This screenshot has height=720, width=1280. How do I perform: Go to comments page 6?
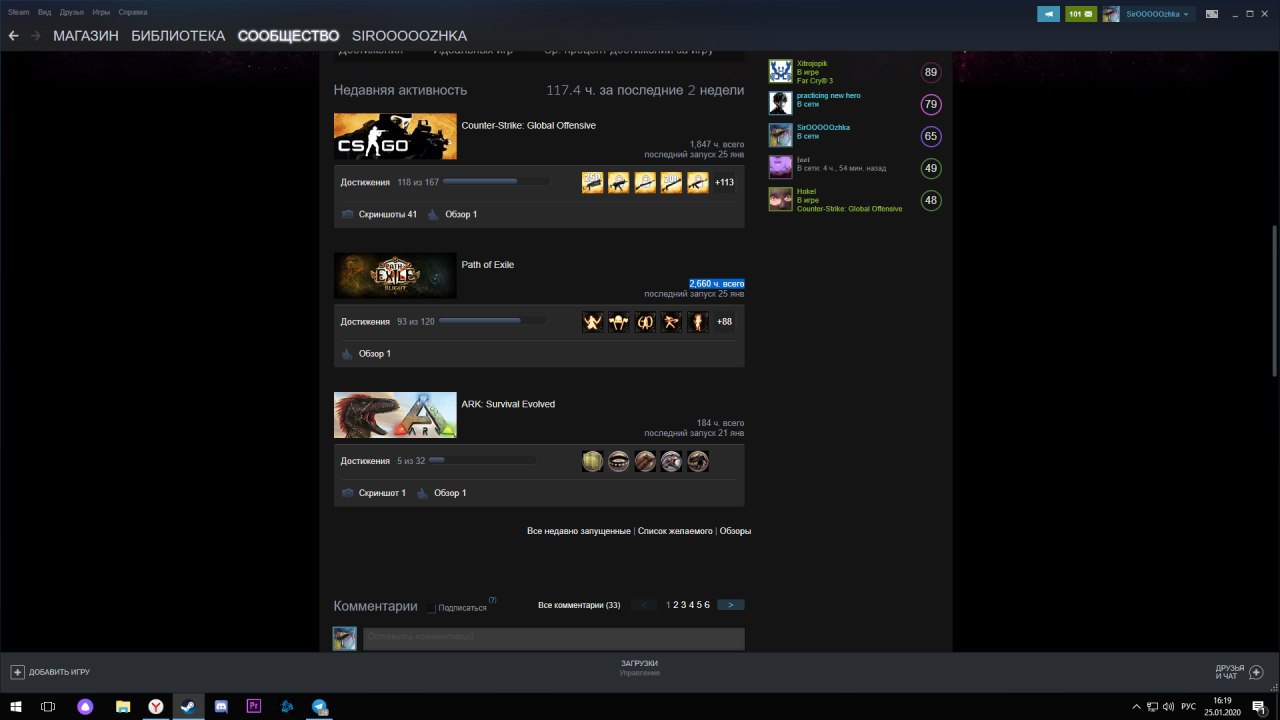(707, 605)
